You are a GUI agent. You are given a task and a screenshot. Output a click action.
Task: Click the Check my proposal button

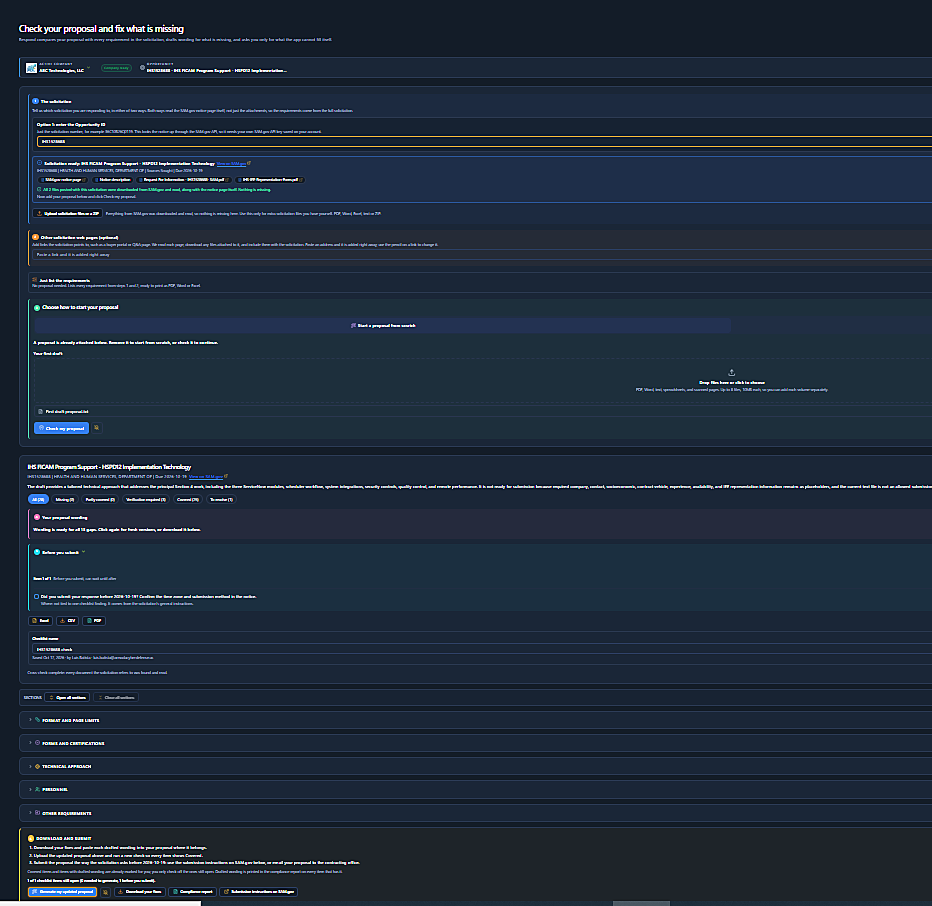coord(61,428)
